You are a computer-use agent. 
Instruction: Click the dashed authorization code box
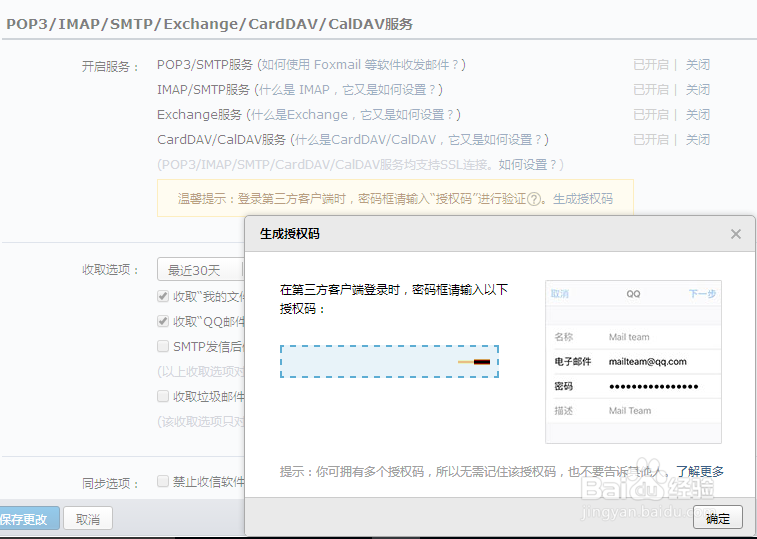point(389,361)
